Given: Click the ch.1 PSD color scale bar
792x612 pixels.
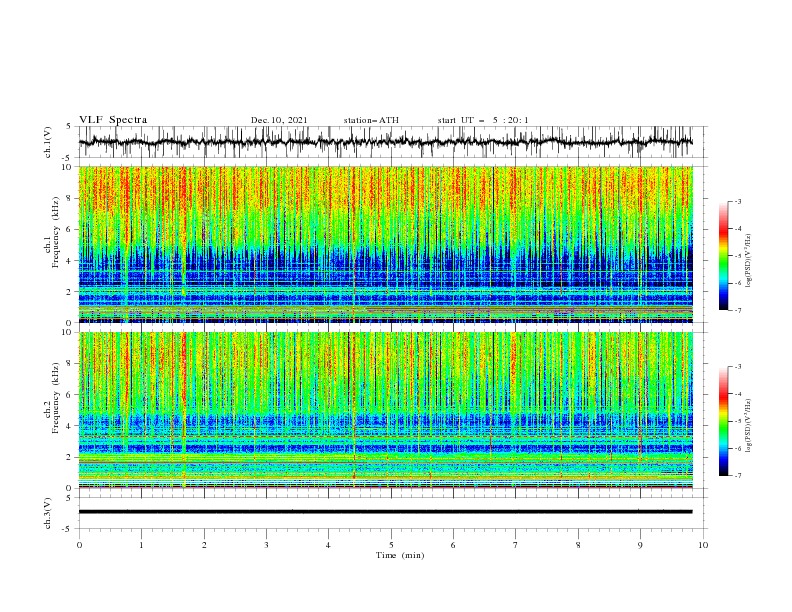Looking at the screenshot, I should [x=723, y=256].
